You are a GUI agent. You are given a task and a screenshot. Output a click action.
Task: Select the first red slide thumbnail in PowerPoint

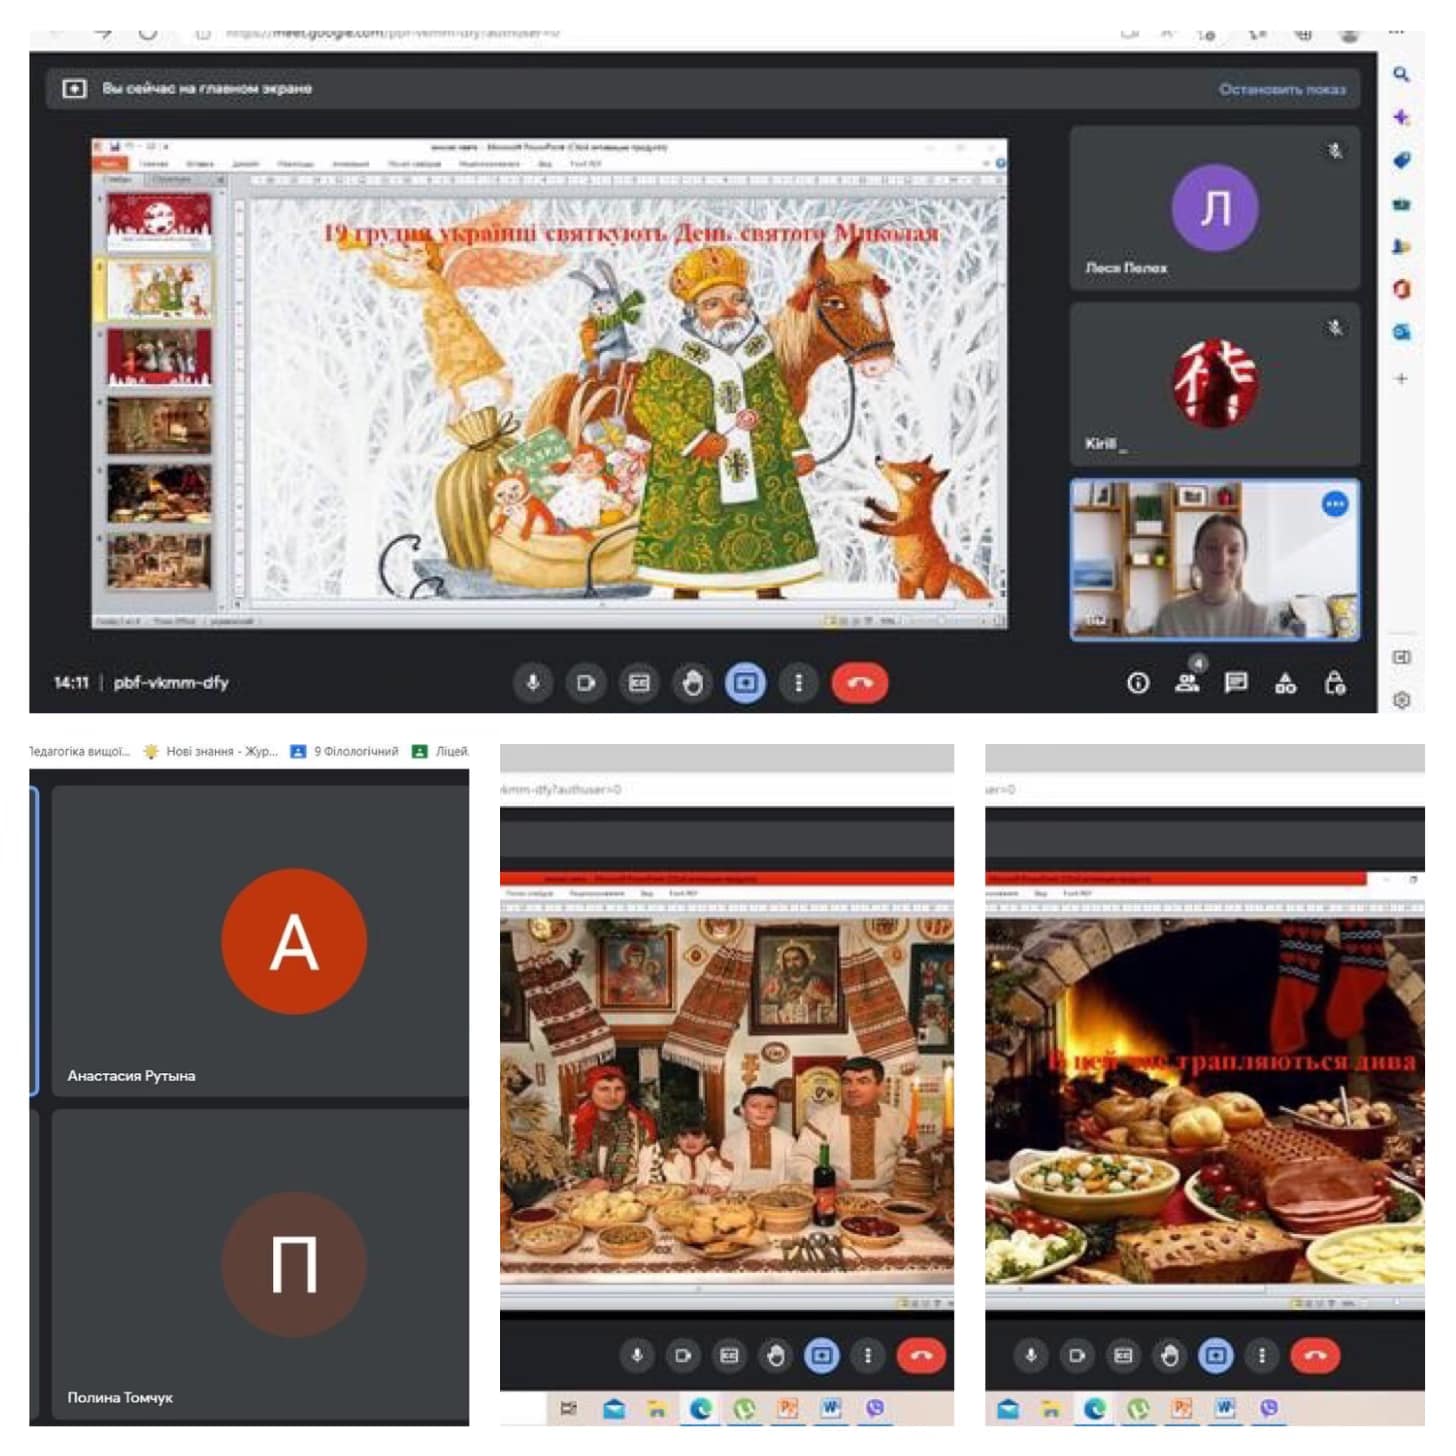click(159, 221)
